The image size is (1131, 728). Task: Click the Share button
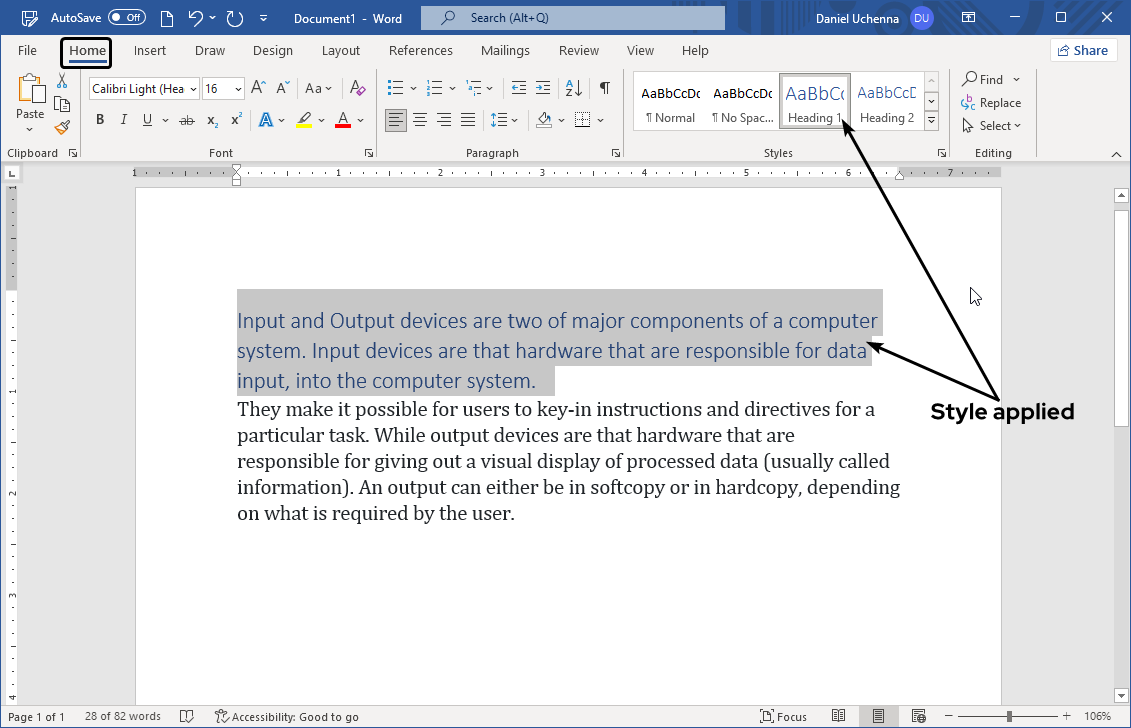1083,51
